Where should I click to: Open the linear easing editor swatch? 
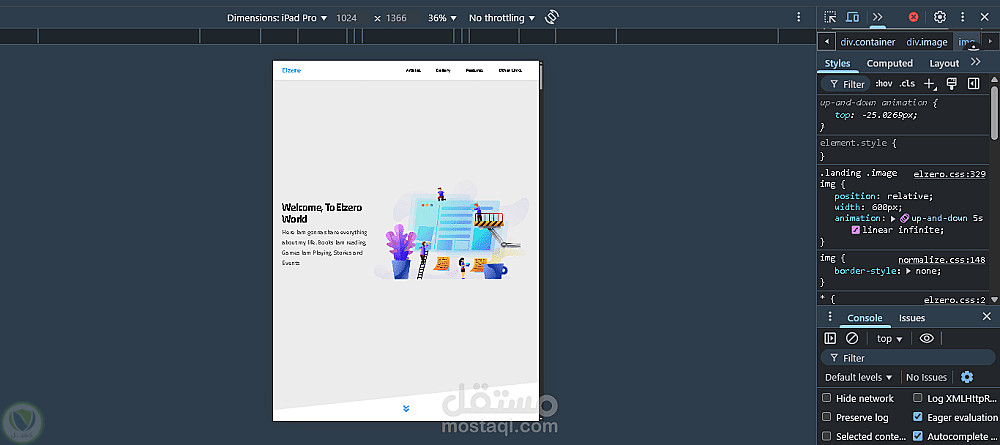point(856,230)
